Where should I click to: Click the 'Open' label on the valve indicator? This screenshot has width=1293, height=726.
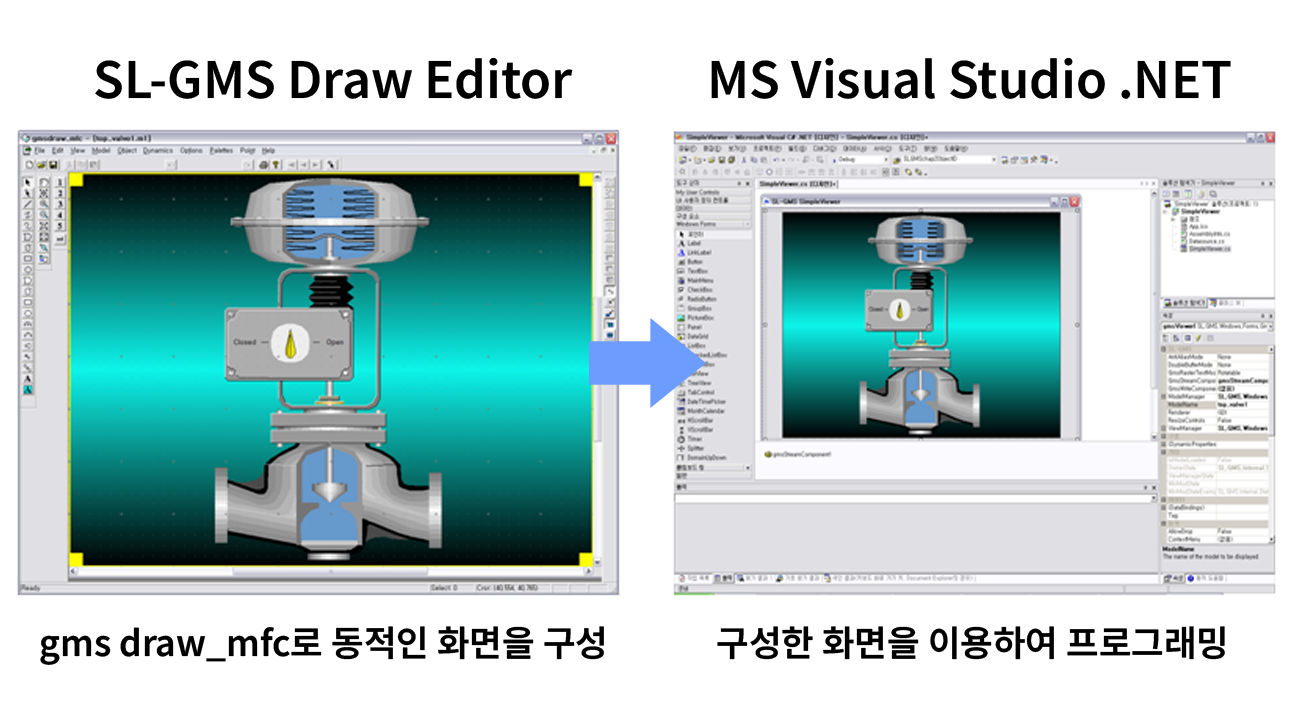pyautogui.click(x=336, y=342)
